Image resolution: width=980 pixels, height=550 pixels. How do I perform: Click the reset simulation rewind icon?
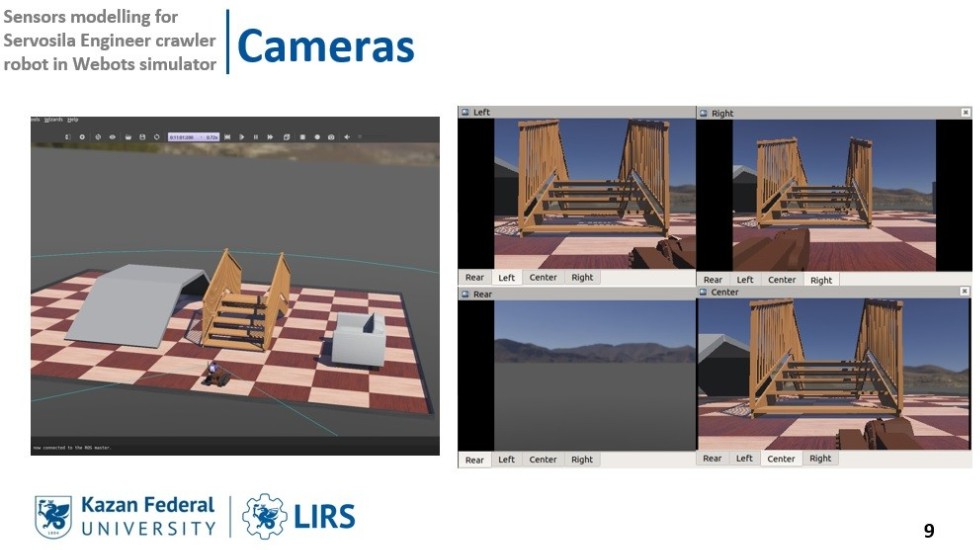tap(227, 136)
